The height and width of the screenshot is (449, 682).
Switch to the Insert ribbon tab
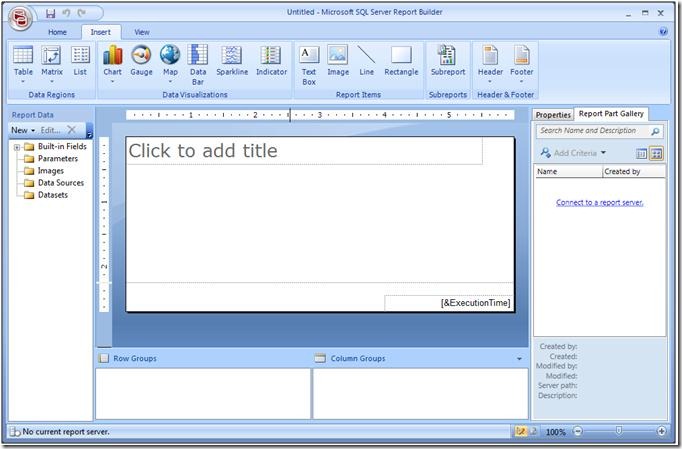pyautogui.click(x=100, y=32)
